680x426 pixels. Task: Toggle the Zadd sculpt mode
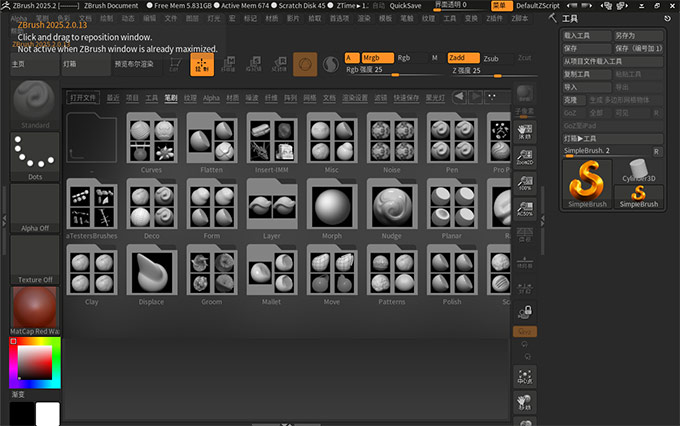click(463, 58)
